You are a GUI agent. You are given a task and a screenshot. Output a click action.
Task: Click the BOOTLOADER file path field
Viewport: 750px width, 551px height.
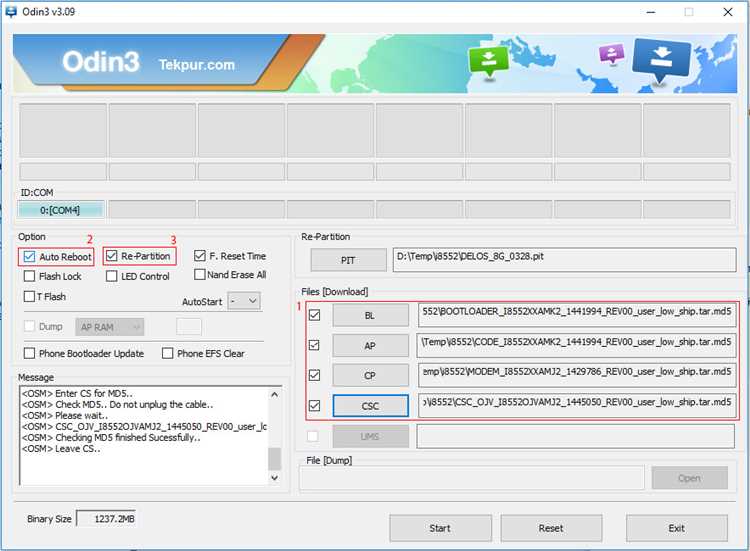tap(576, 315)
